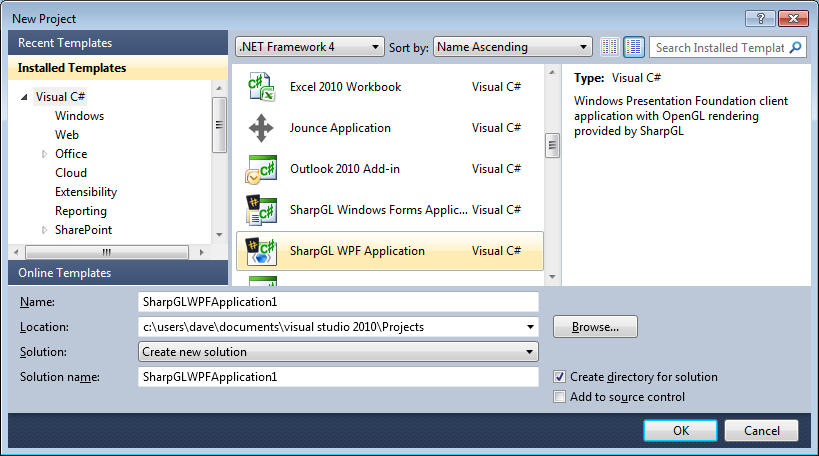Select the Visual C# tree item
The height and width of the screenshot is (456, 819).
tap(60, 97)
